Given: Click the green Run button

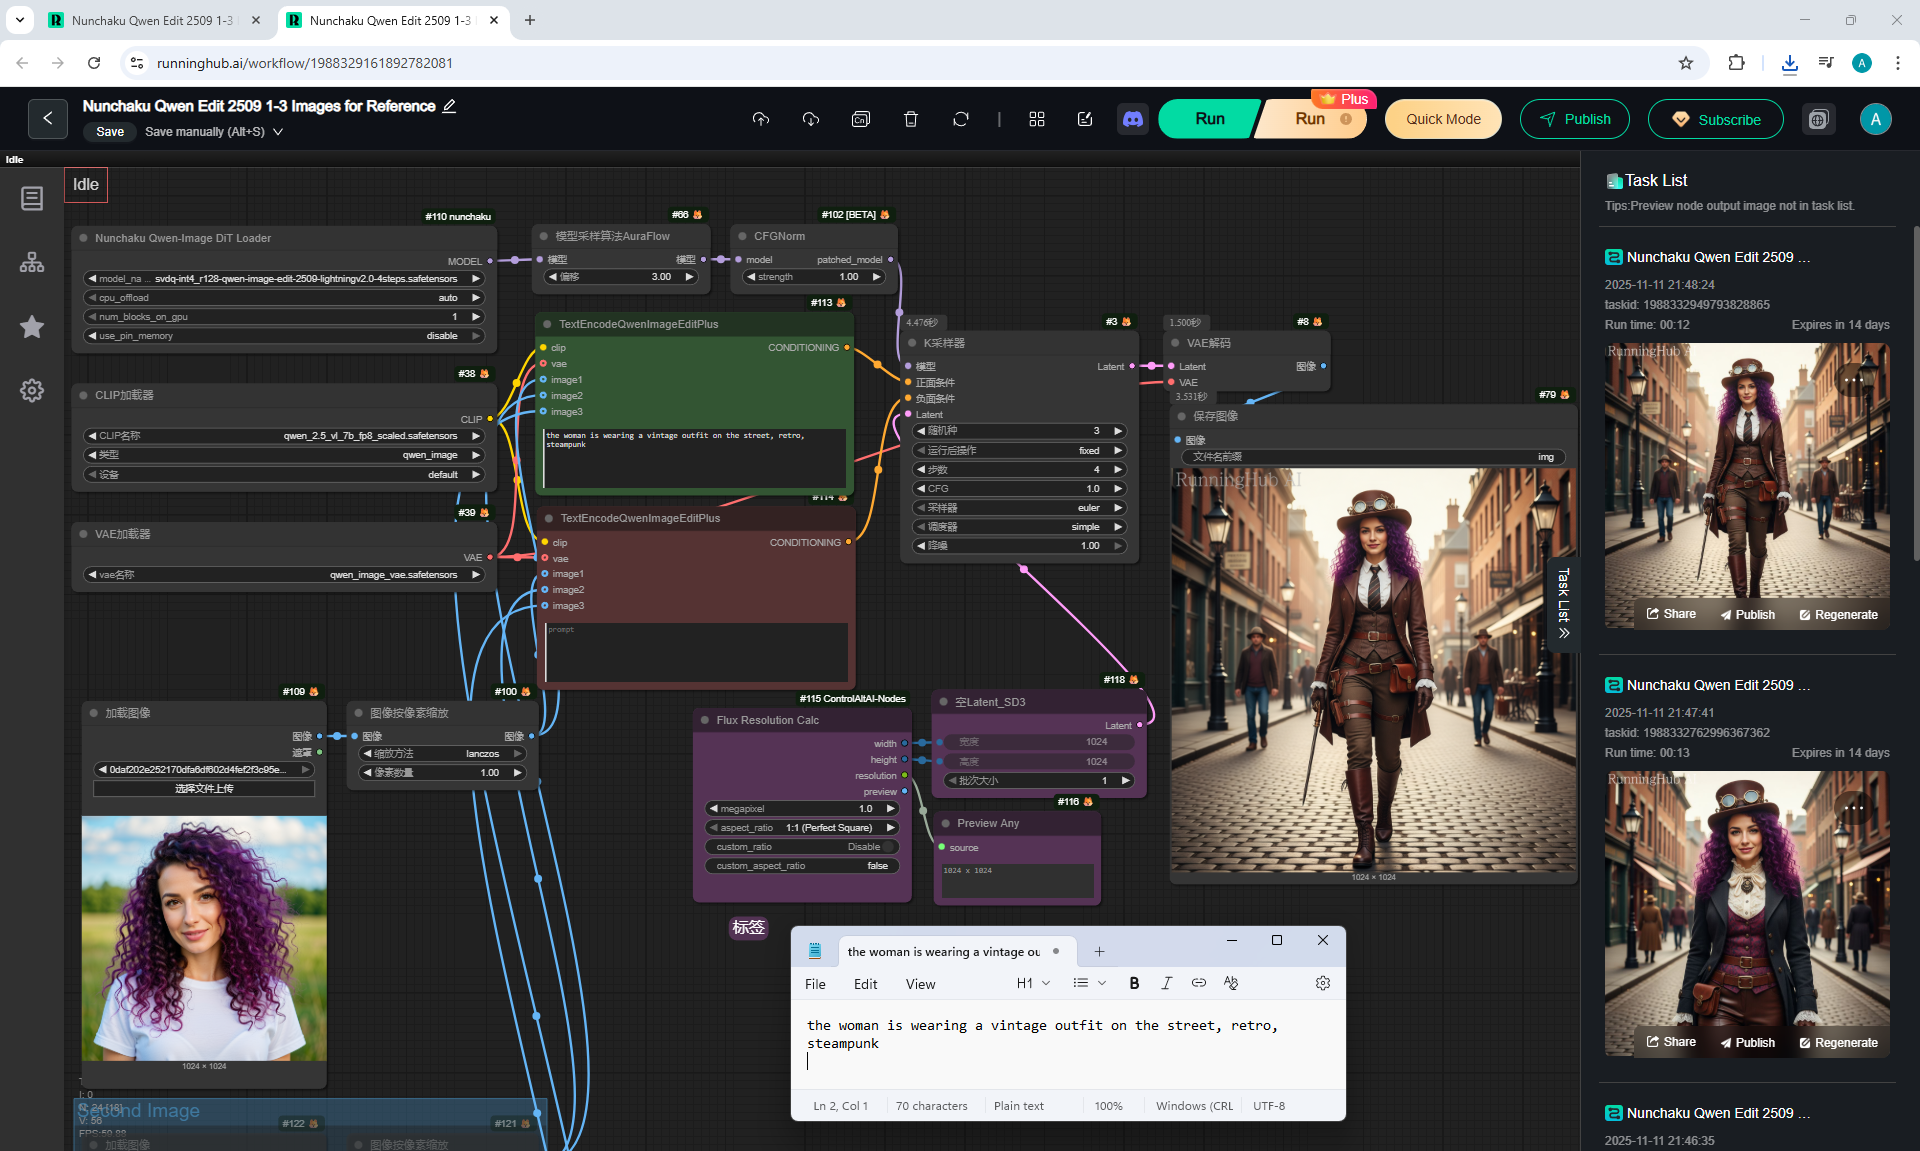Looking at the screenshot, I should (1209, 119).
